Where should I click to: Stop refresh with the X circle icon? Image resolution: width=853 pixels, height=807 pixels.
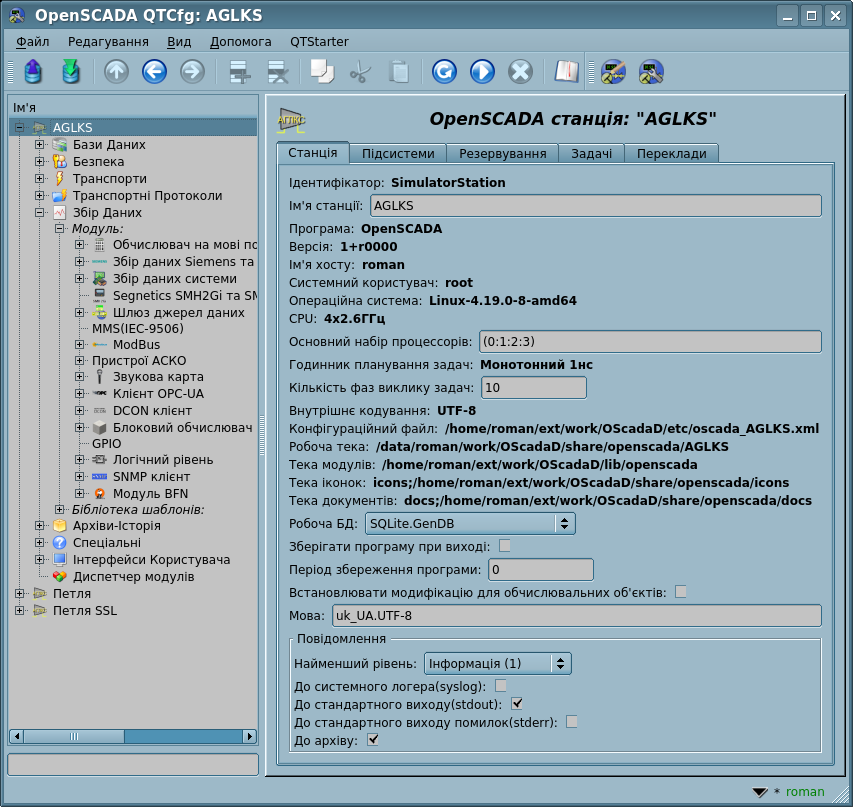point(521,71)
